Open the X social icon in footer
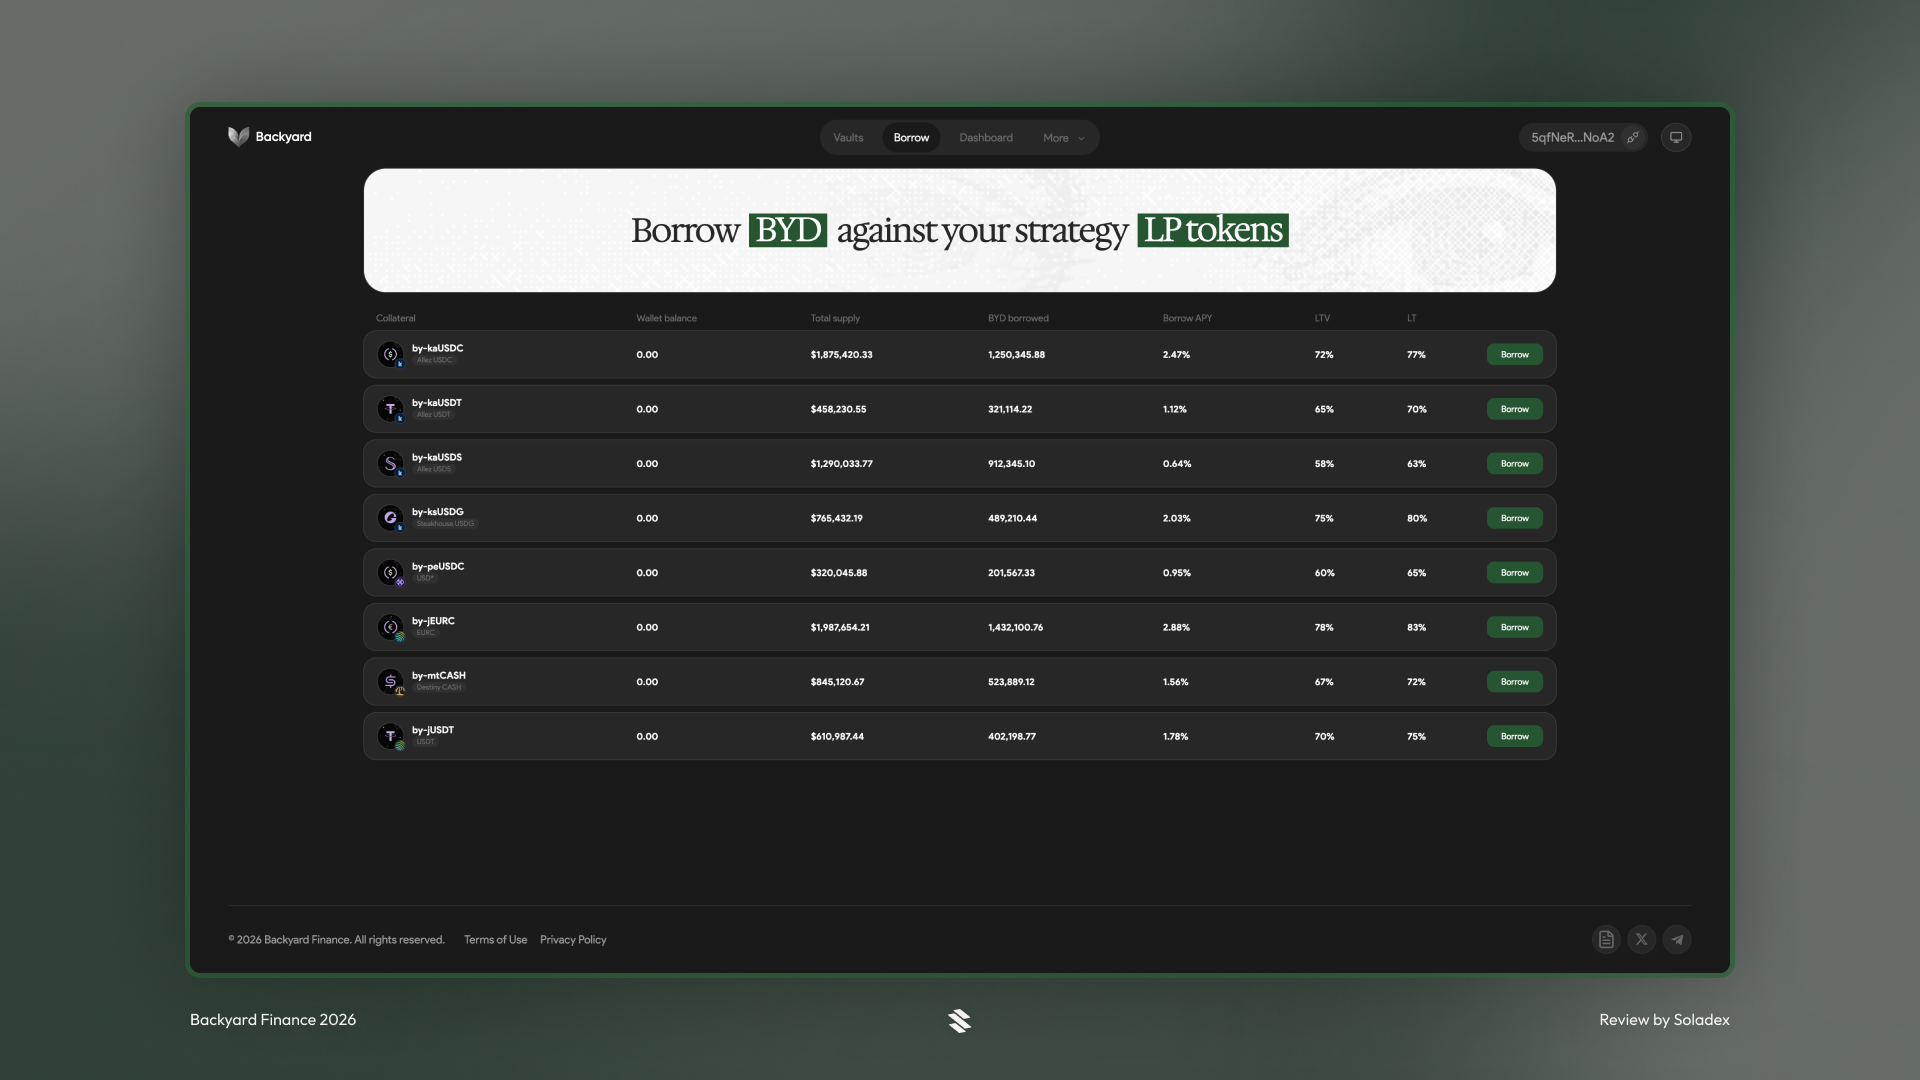Screen dimensions: 1920x1080 (x=1641, y=939)
